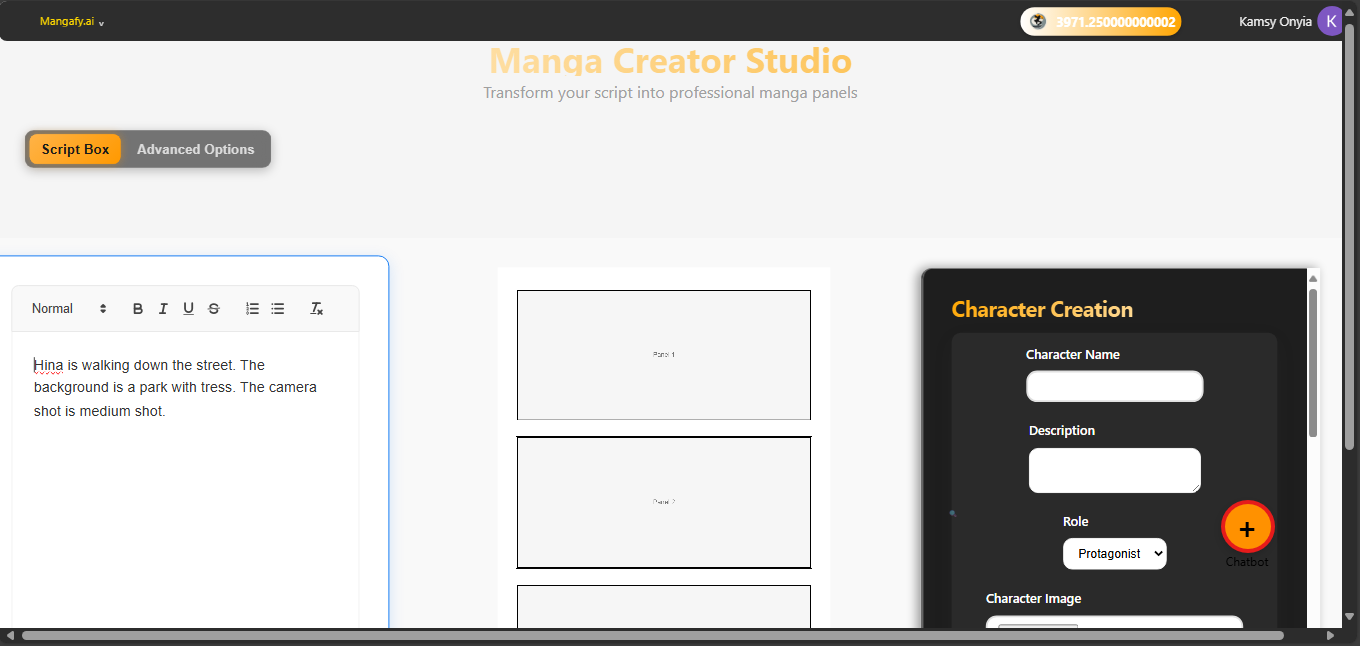Open Mangafy.ai from the top bar
The width and height of the screenshot is (1360, 646).
(x=66, y=20)
